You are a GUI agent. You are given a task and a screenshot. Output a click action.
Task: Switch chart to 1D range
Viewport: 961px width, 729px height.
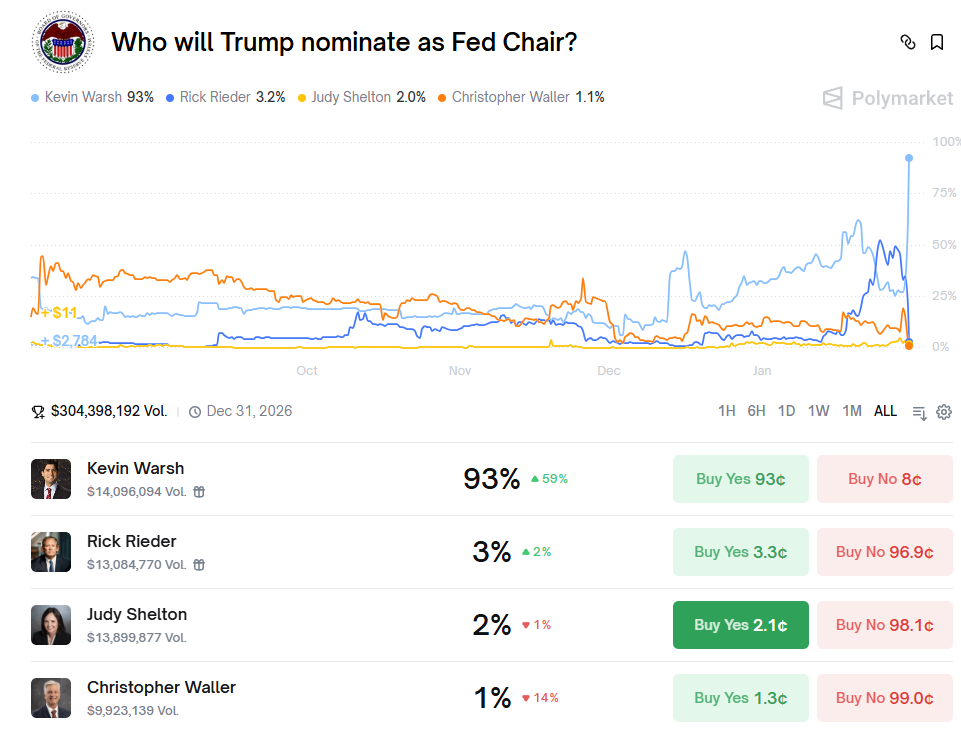[787, 411]
